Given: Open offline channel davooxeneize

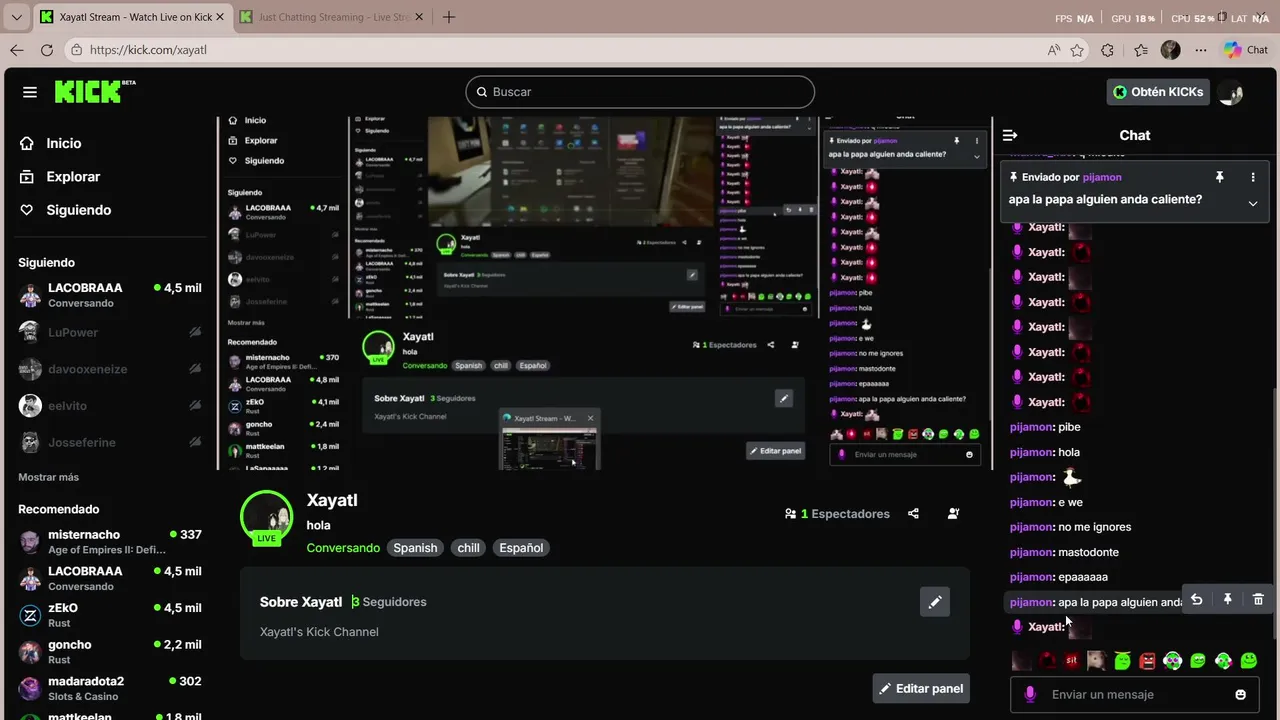Looking at the screenshot, I should click(110, 369).
